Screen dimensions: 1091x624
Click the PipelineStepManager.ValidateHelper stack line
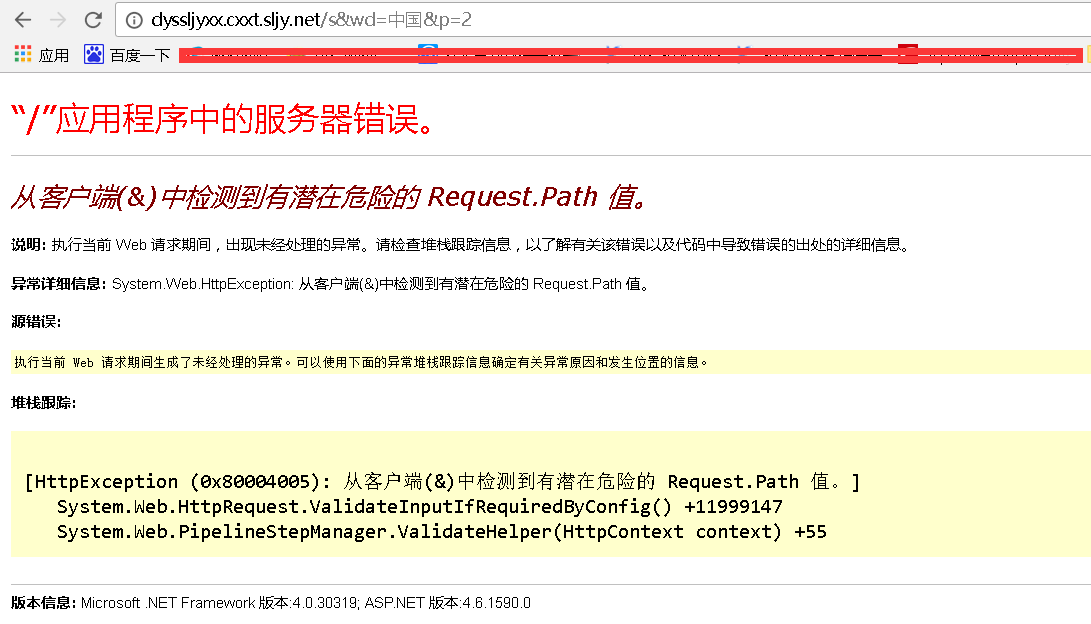pos(441,531)
